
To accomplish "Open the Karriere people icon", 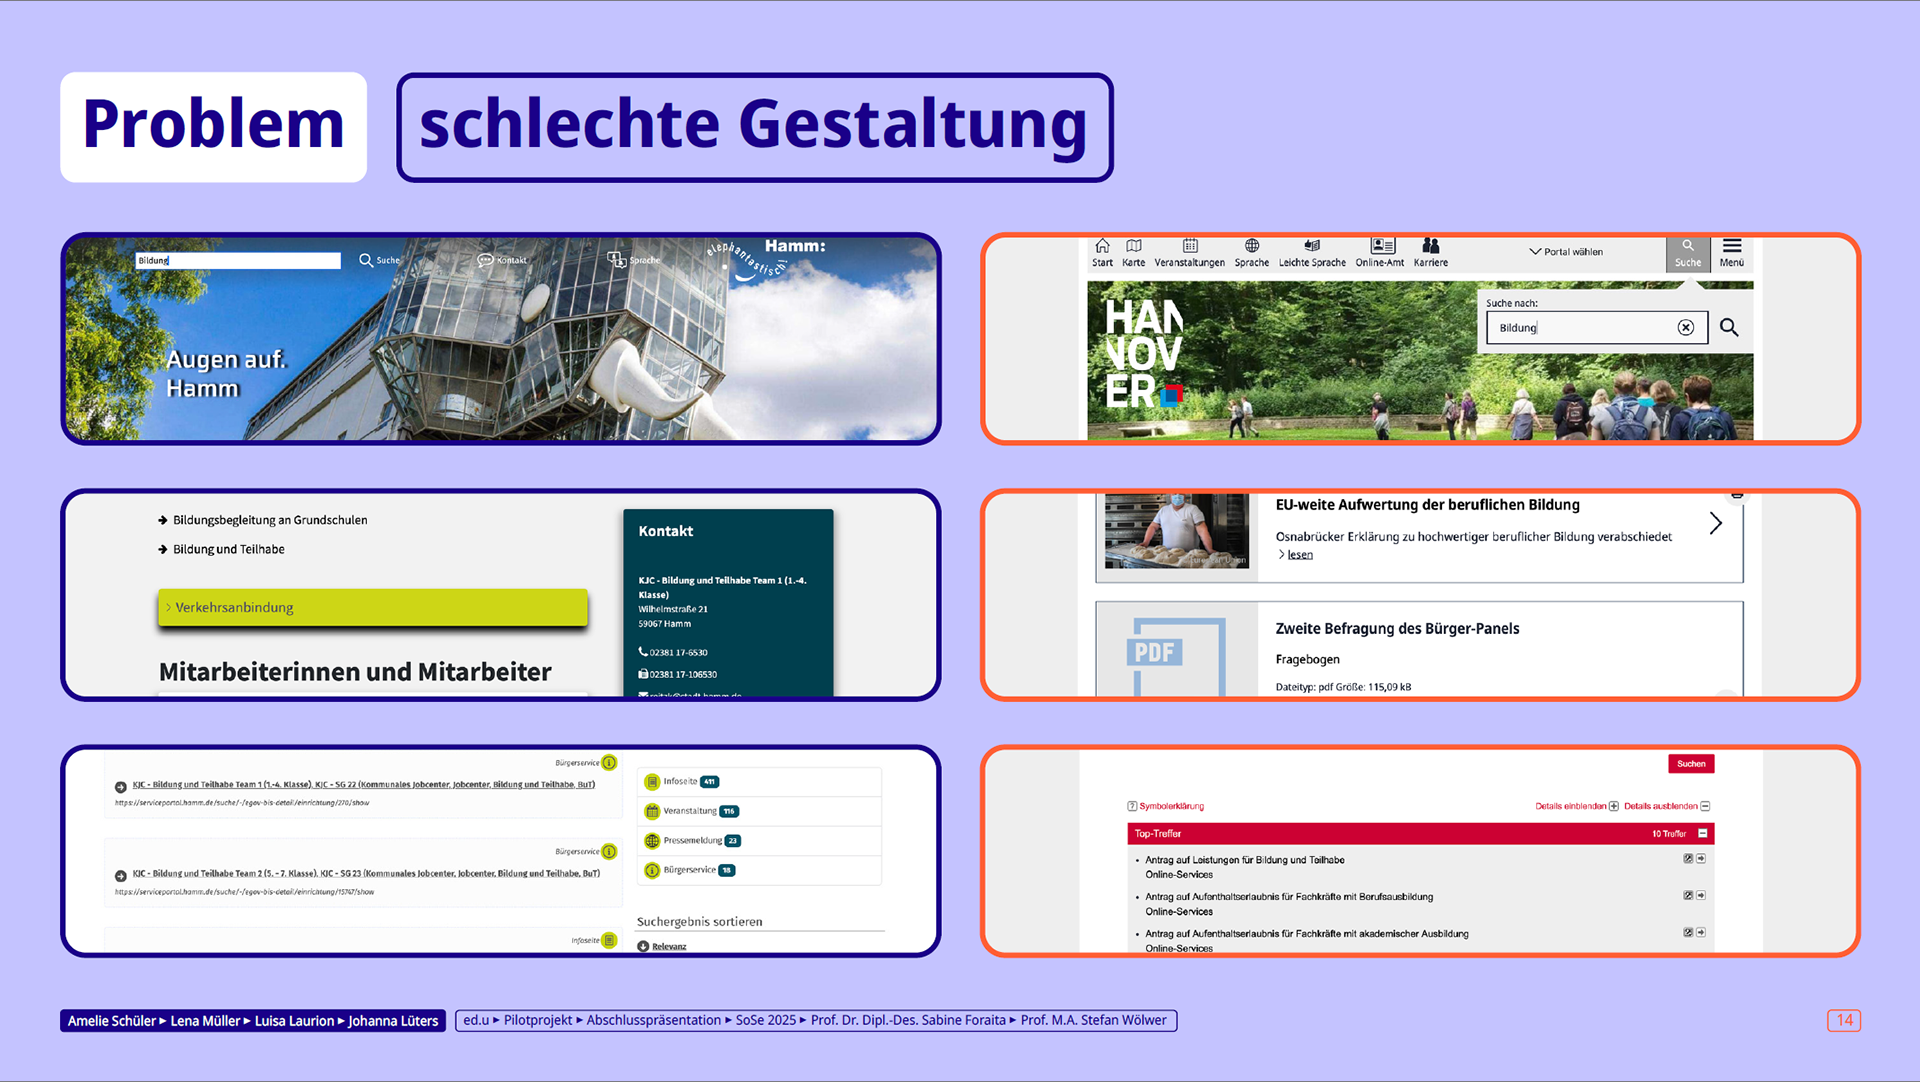I will (1430, 246).
